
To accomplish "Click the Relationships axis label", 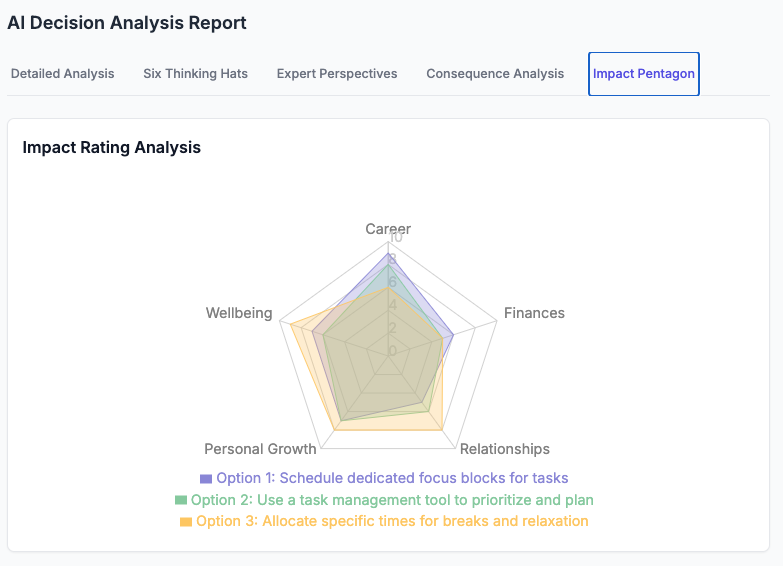I will coord(504,449).
